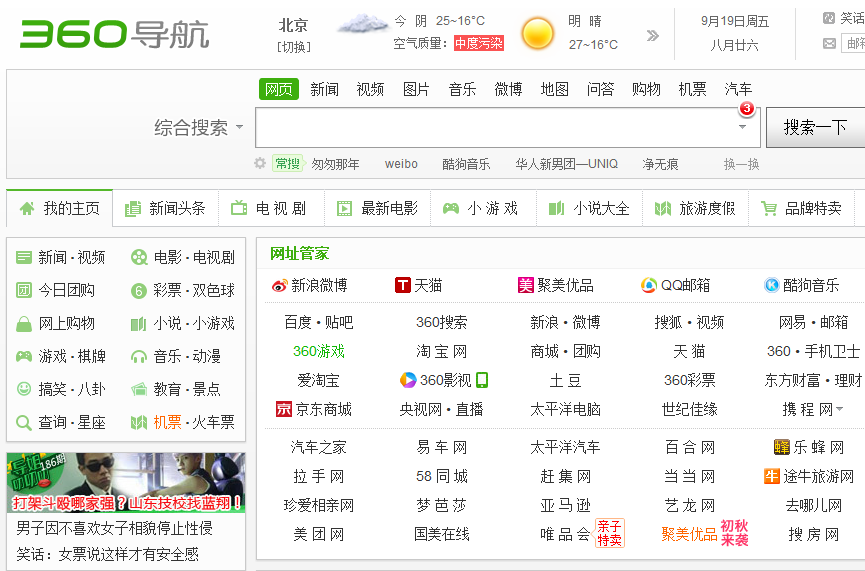The width and height of the screenshot is (865, 571).
Task: Click the Sina Weibo eye icon
Action: pos(280,286)
